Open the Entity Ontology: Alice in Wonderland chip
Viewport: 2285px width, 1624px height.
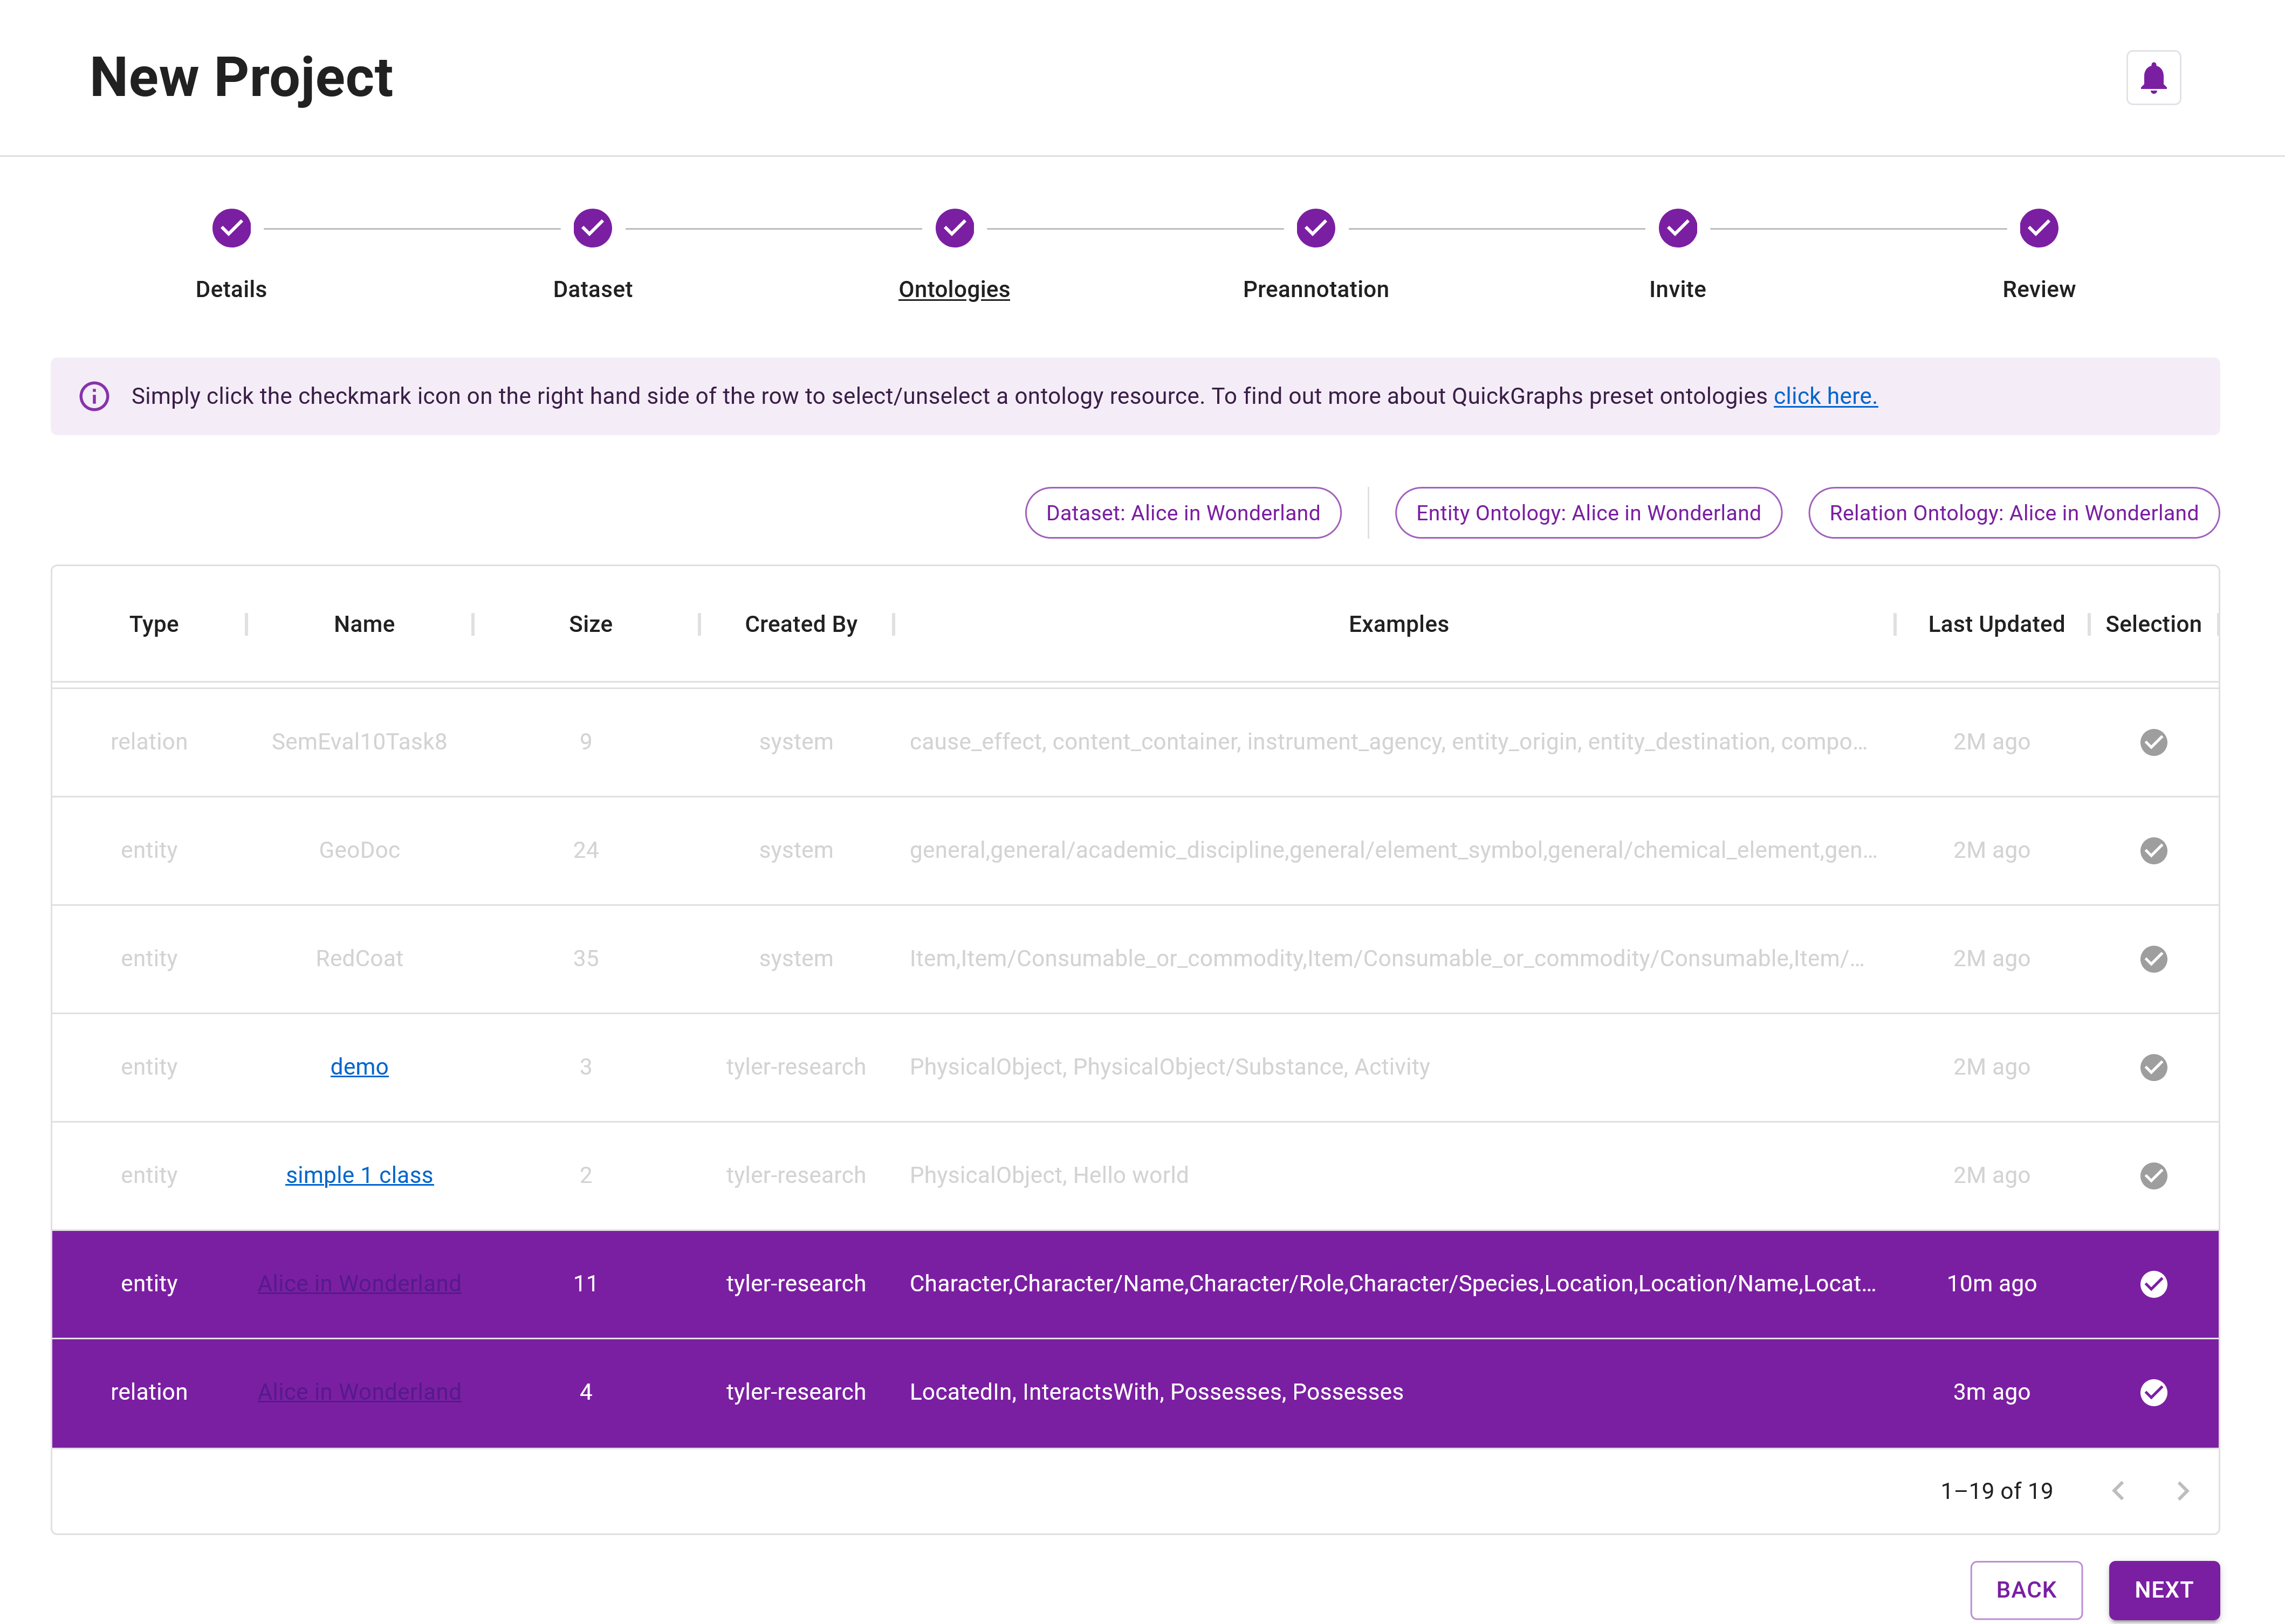(x=1587, y=512)
